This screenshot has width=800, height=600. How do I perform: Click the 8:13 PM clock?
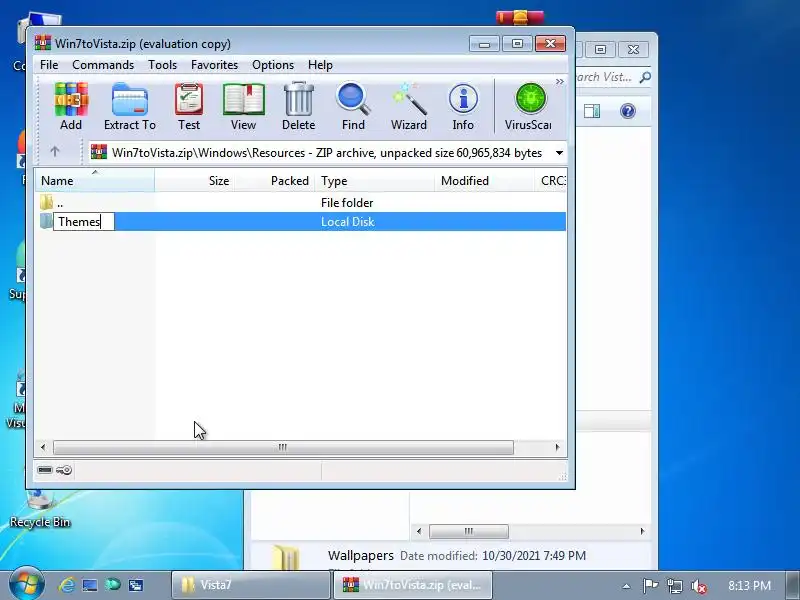(x=749, y=585)
